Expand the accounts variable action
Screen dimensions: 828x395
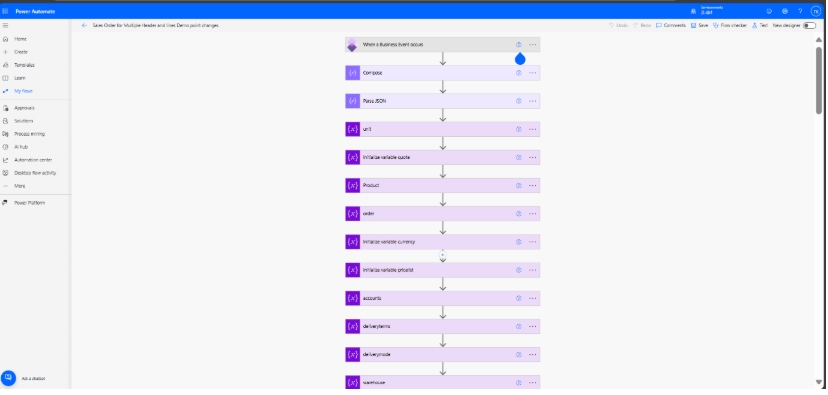click(443, 298)
